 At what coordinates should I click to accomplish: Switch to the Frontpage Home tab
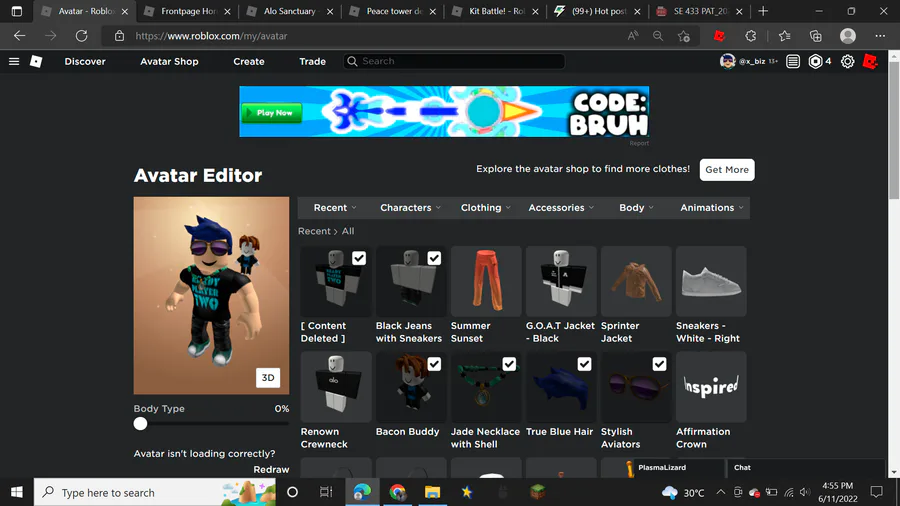pyautogui.click(x=187, y=11)
